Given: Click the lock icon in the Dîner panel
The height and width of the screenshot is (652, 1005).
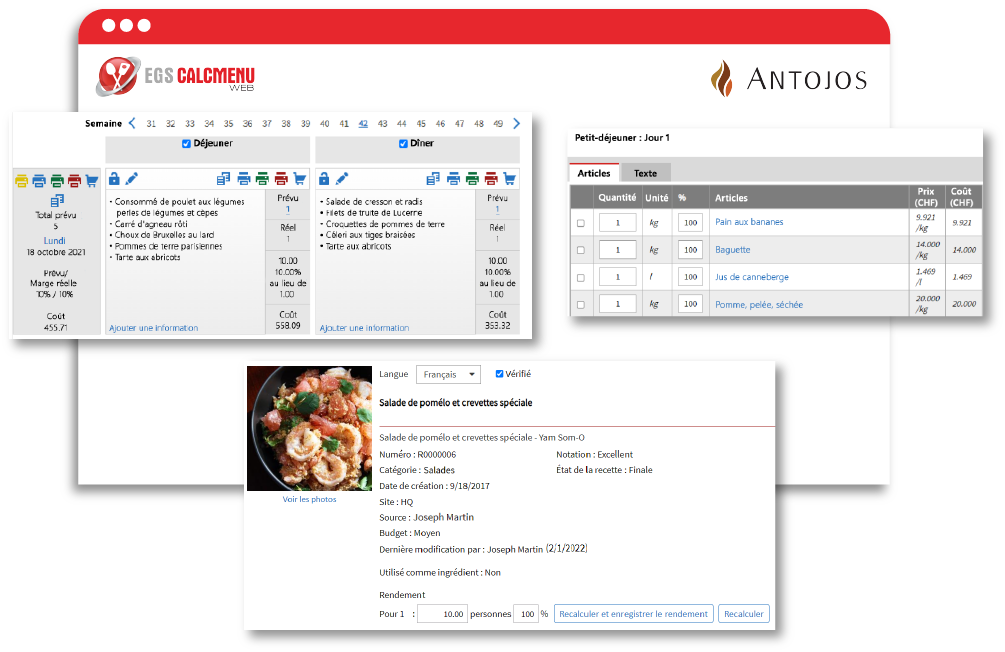Looking at the screenshot, I should (x=324, y=178).
